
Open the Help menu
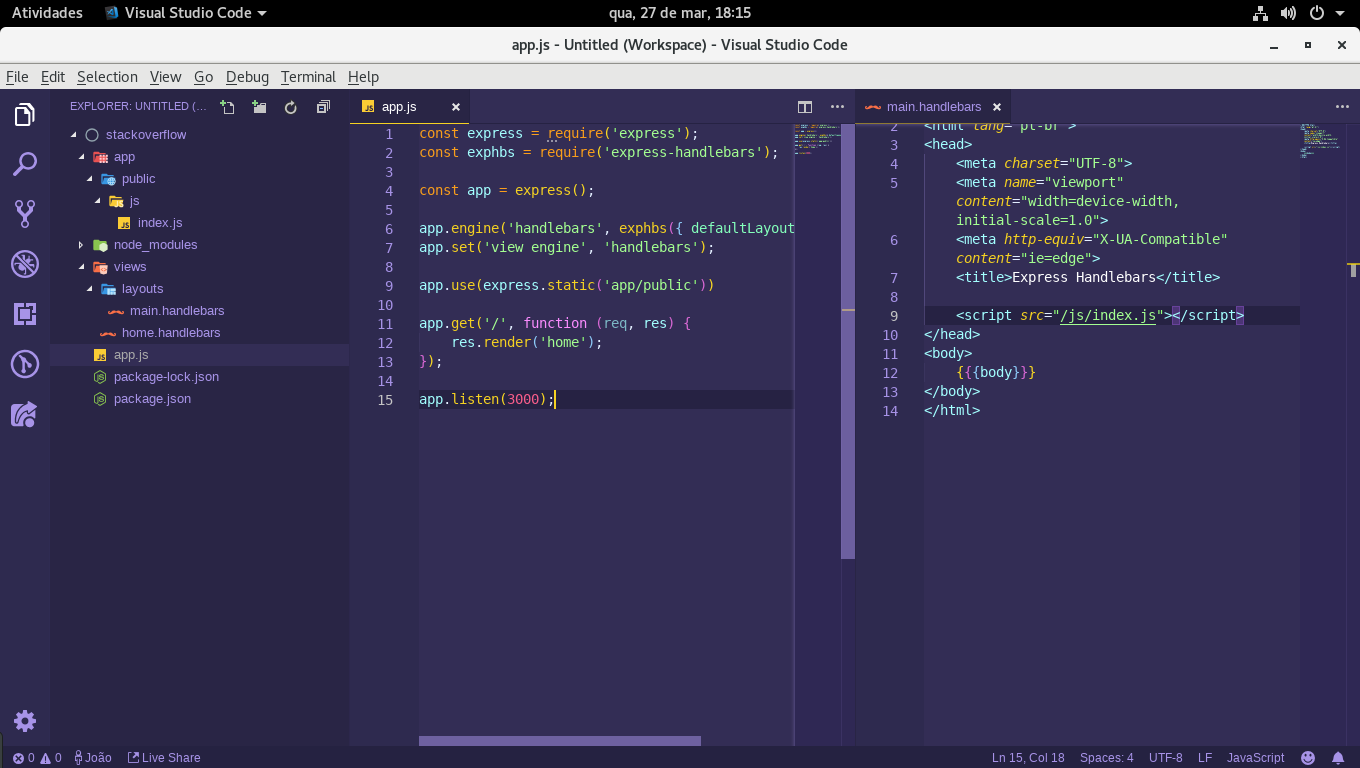pos(363,77)
